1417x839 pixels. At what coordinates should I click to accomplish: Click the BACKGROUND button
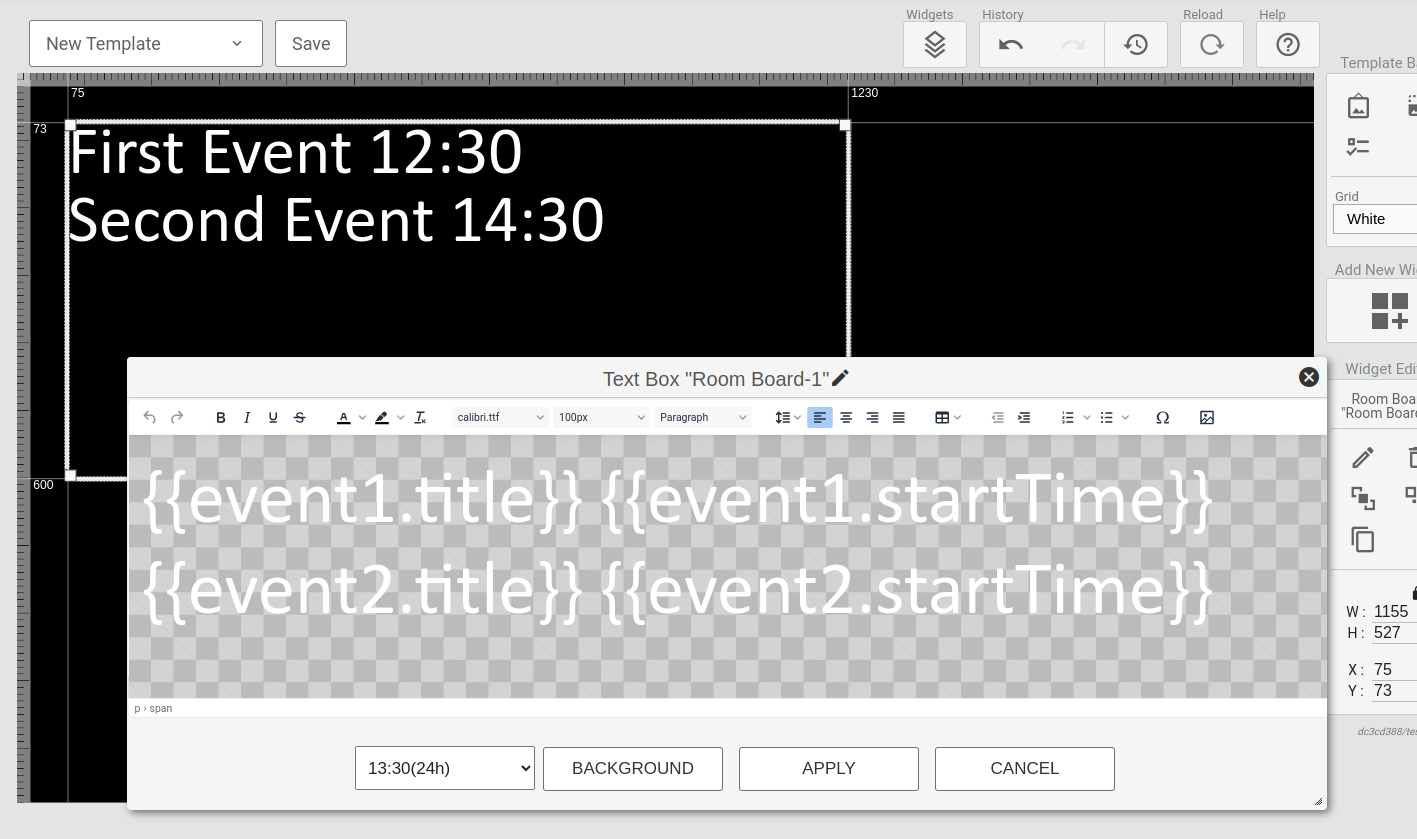coord(632,768)
